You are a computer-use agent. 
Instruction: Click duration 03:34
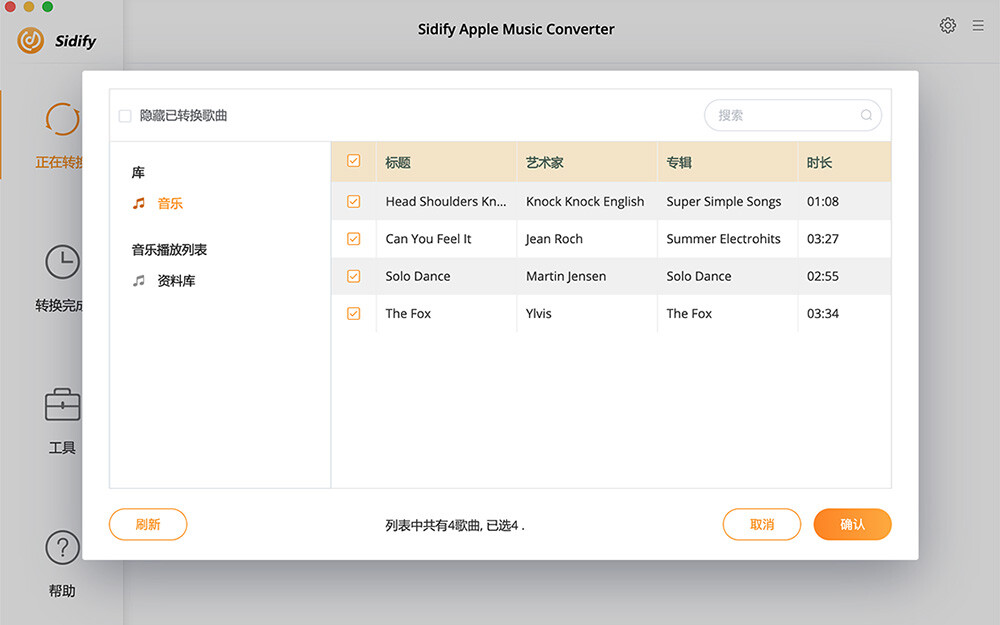coord(823,313)
